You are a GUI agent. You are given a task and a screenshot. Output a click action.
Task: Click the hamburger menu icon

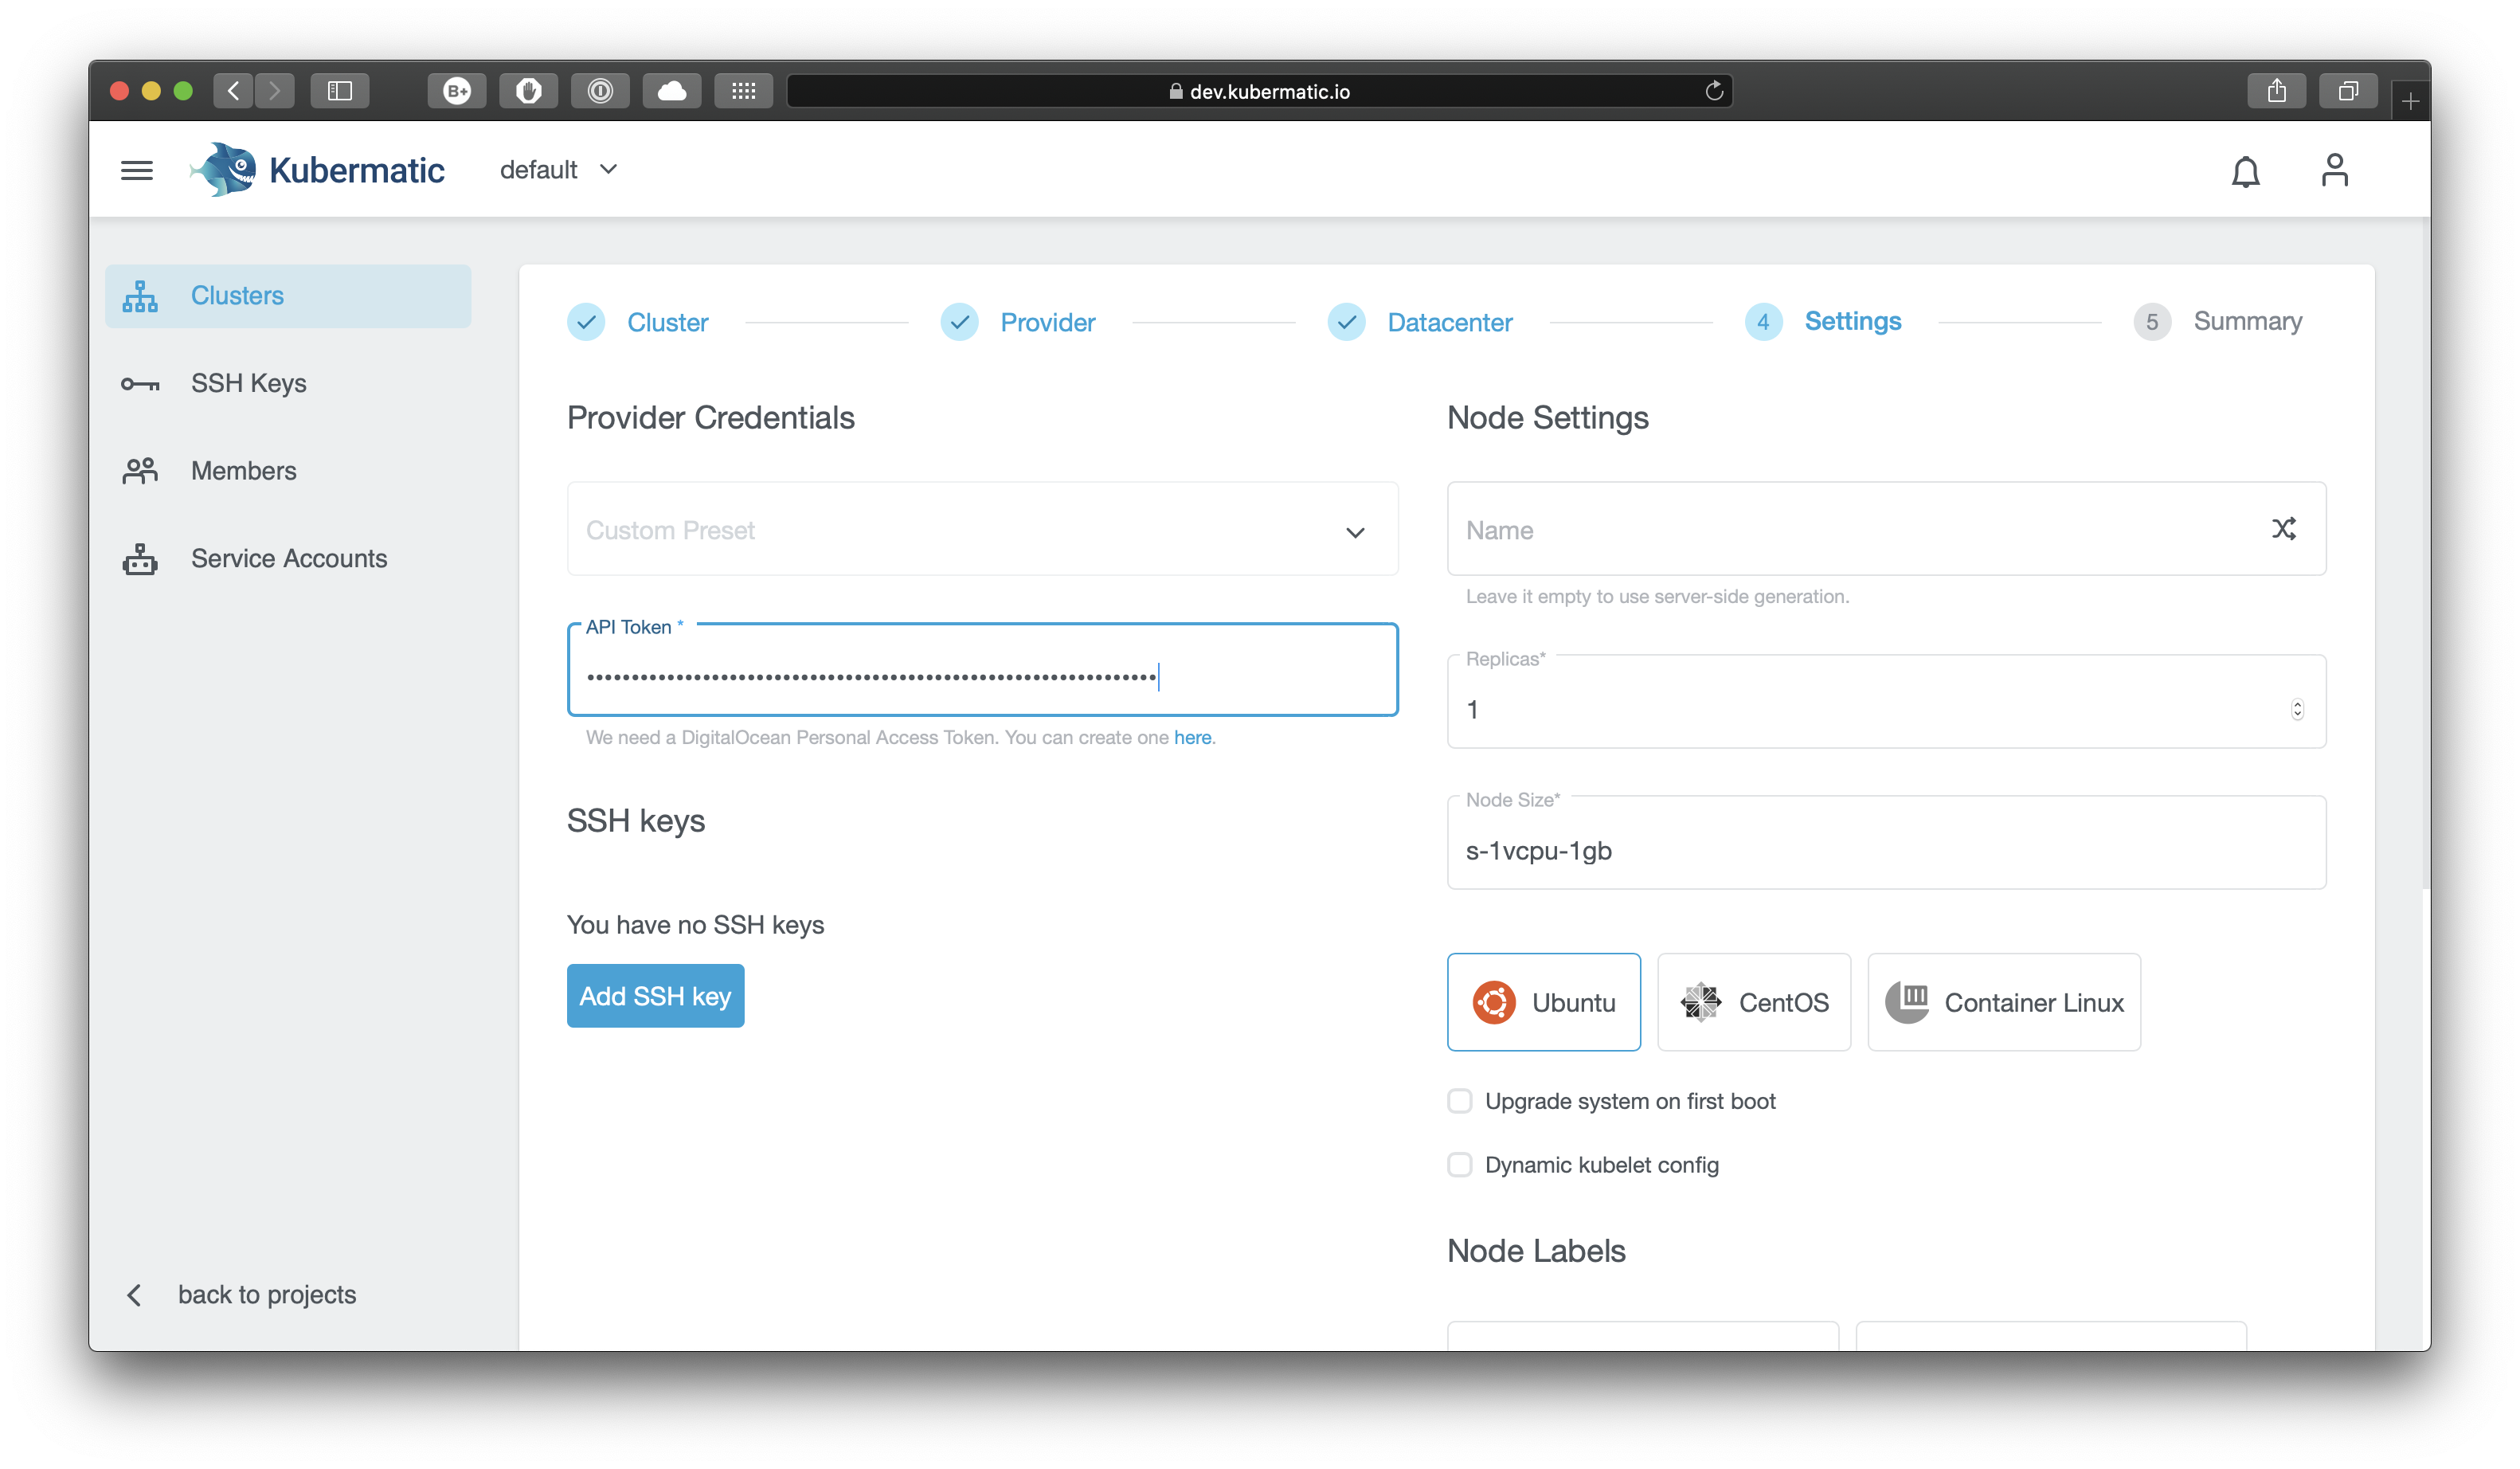click(x=136, y=170)
